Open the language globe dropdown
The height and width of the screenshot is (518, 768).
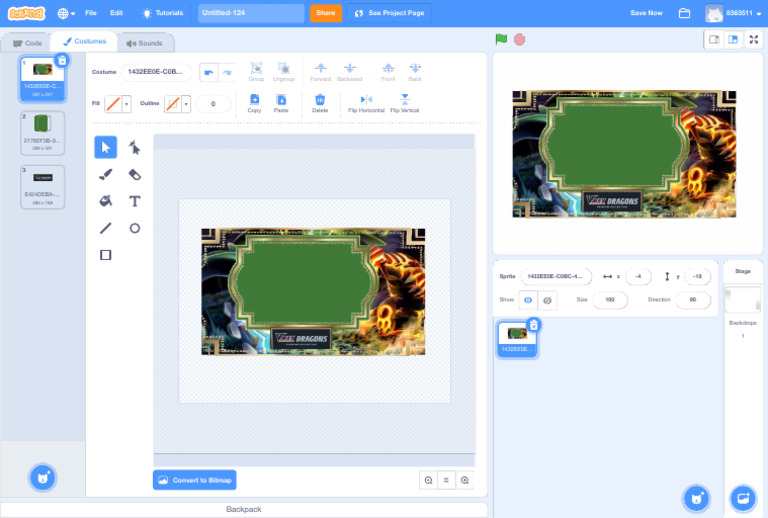(x=66, y=13)
